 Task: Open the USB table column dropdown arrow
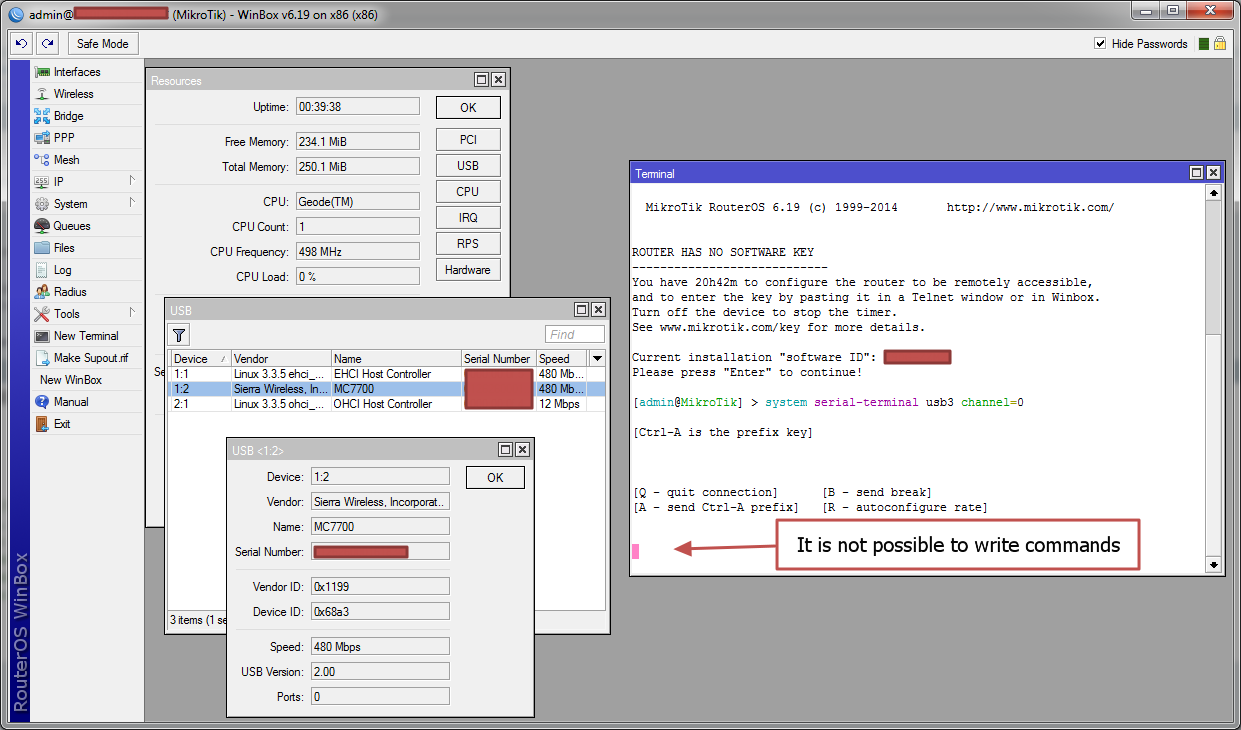pyautogui.click(x=598, y=358)
